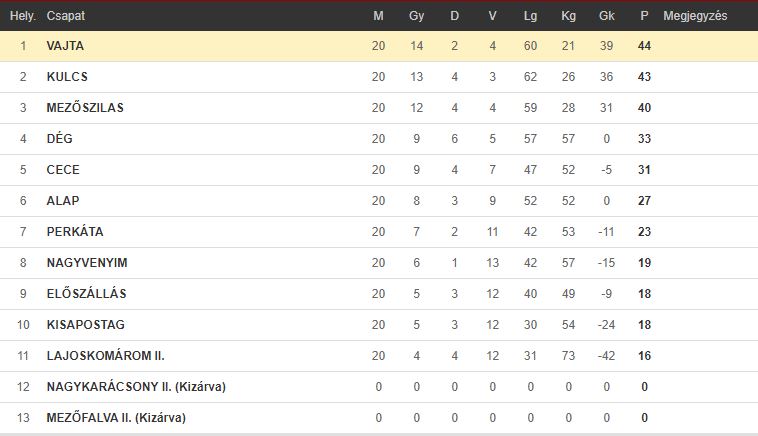Open the ELŐSZÁLLÁS team entry
This screenshot has height=436, width=758.
87,293
